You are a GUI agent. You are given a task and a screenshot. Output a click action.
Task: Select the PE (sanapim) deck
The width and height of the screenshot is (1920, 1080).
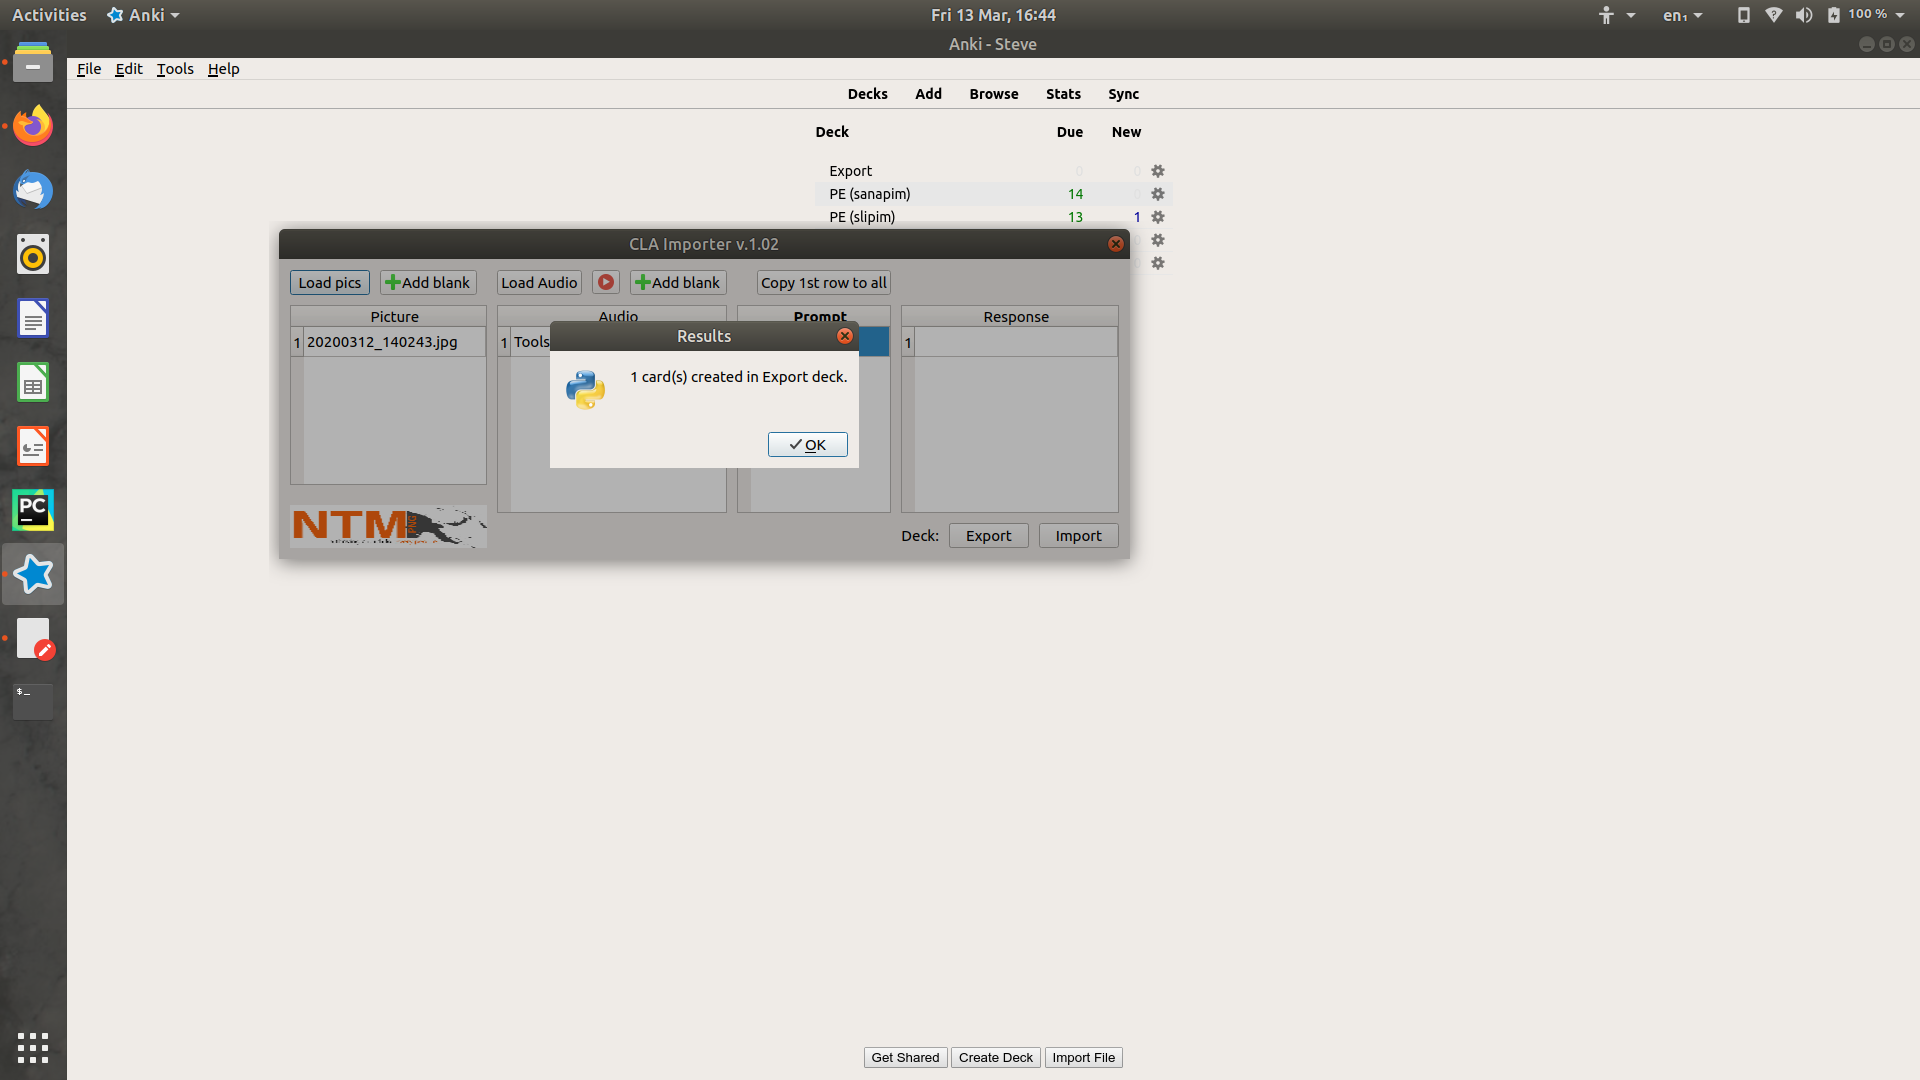[870, 194]
